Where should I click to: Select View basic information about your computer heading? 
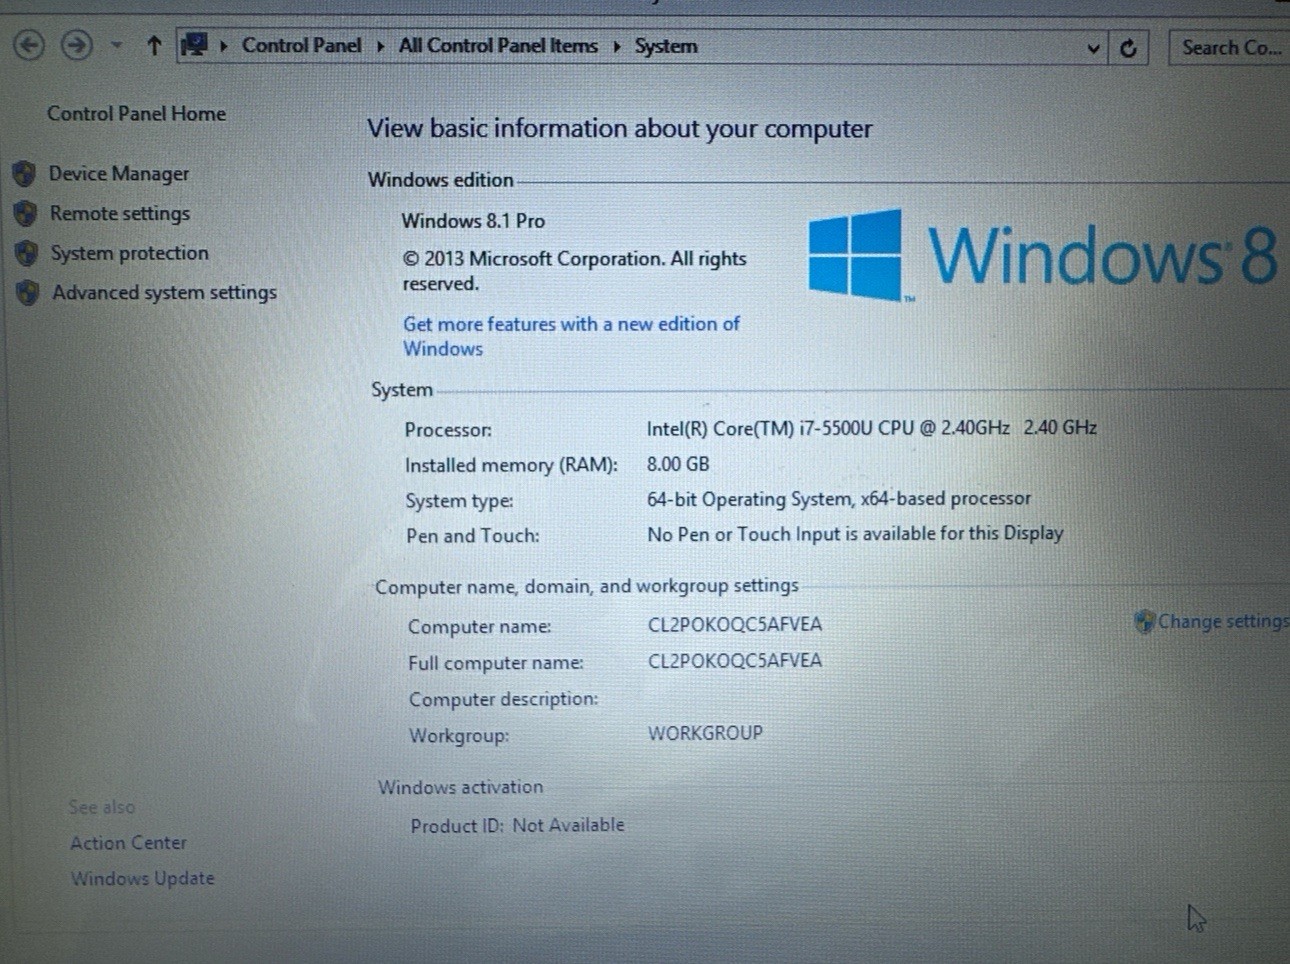point(619,129)
